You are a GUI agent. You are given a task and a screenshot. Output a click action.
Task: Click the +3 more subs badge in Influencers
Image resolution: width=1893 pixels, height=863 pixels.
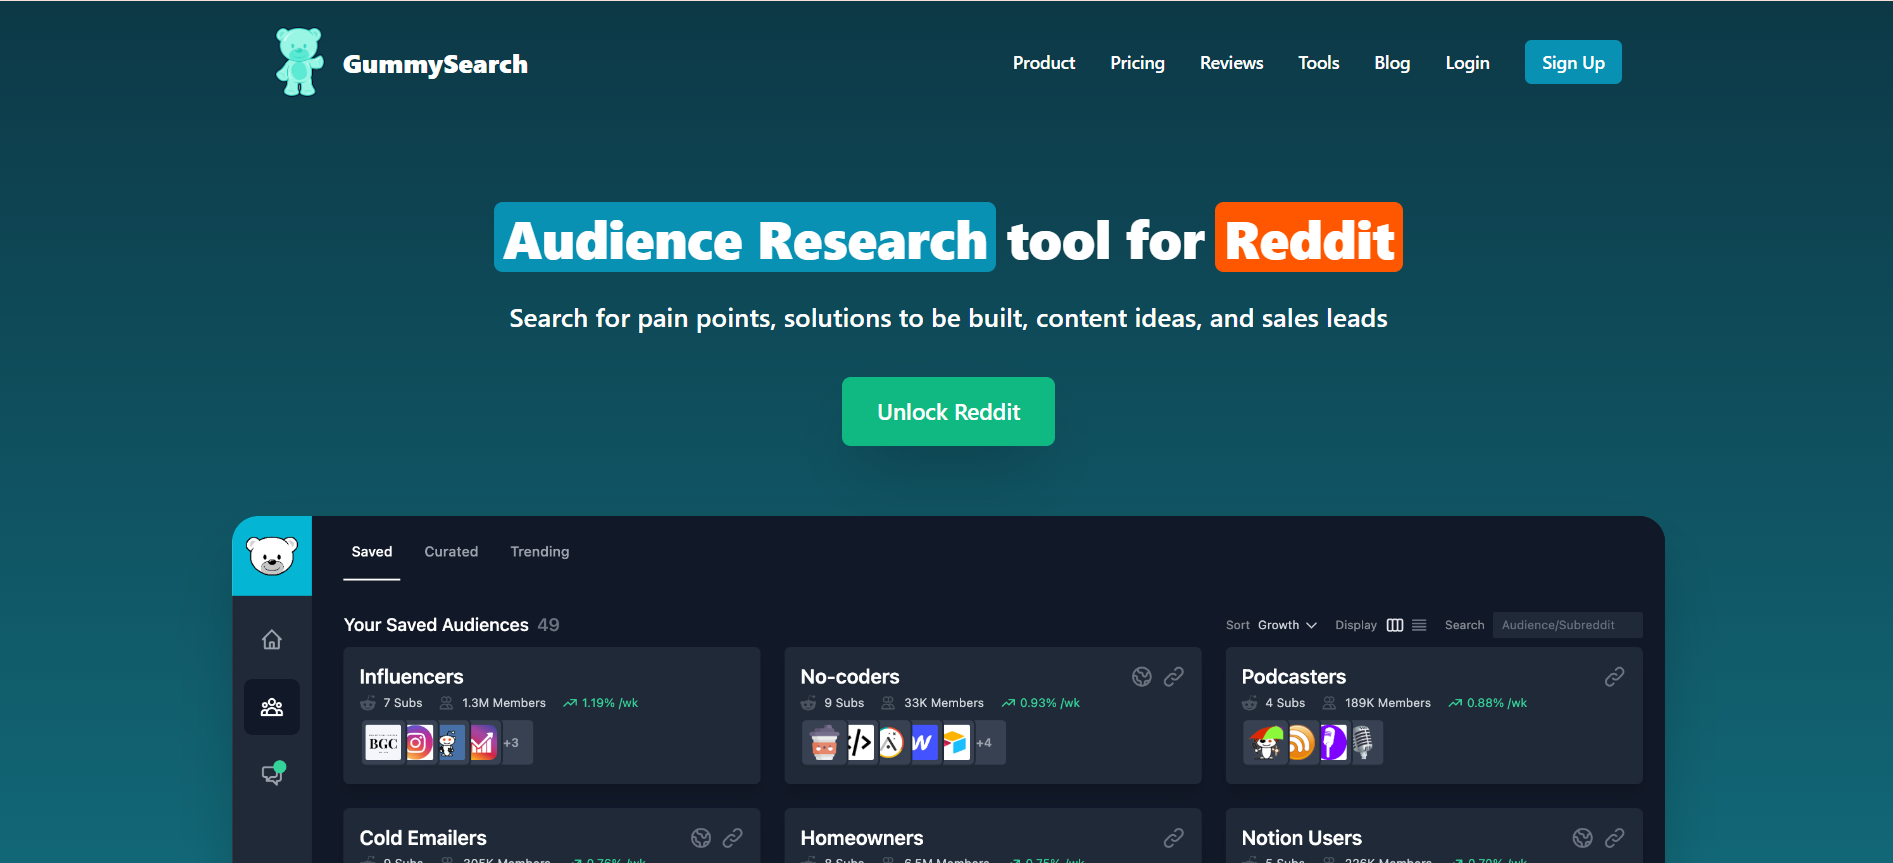pos(512,743)
